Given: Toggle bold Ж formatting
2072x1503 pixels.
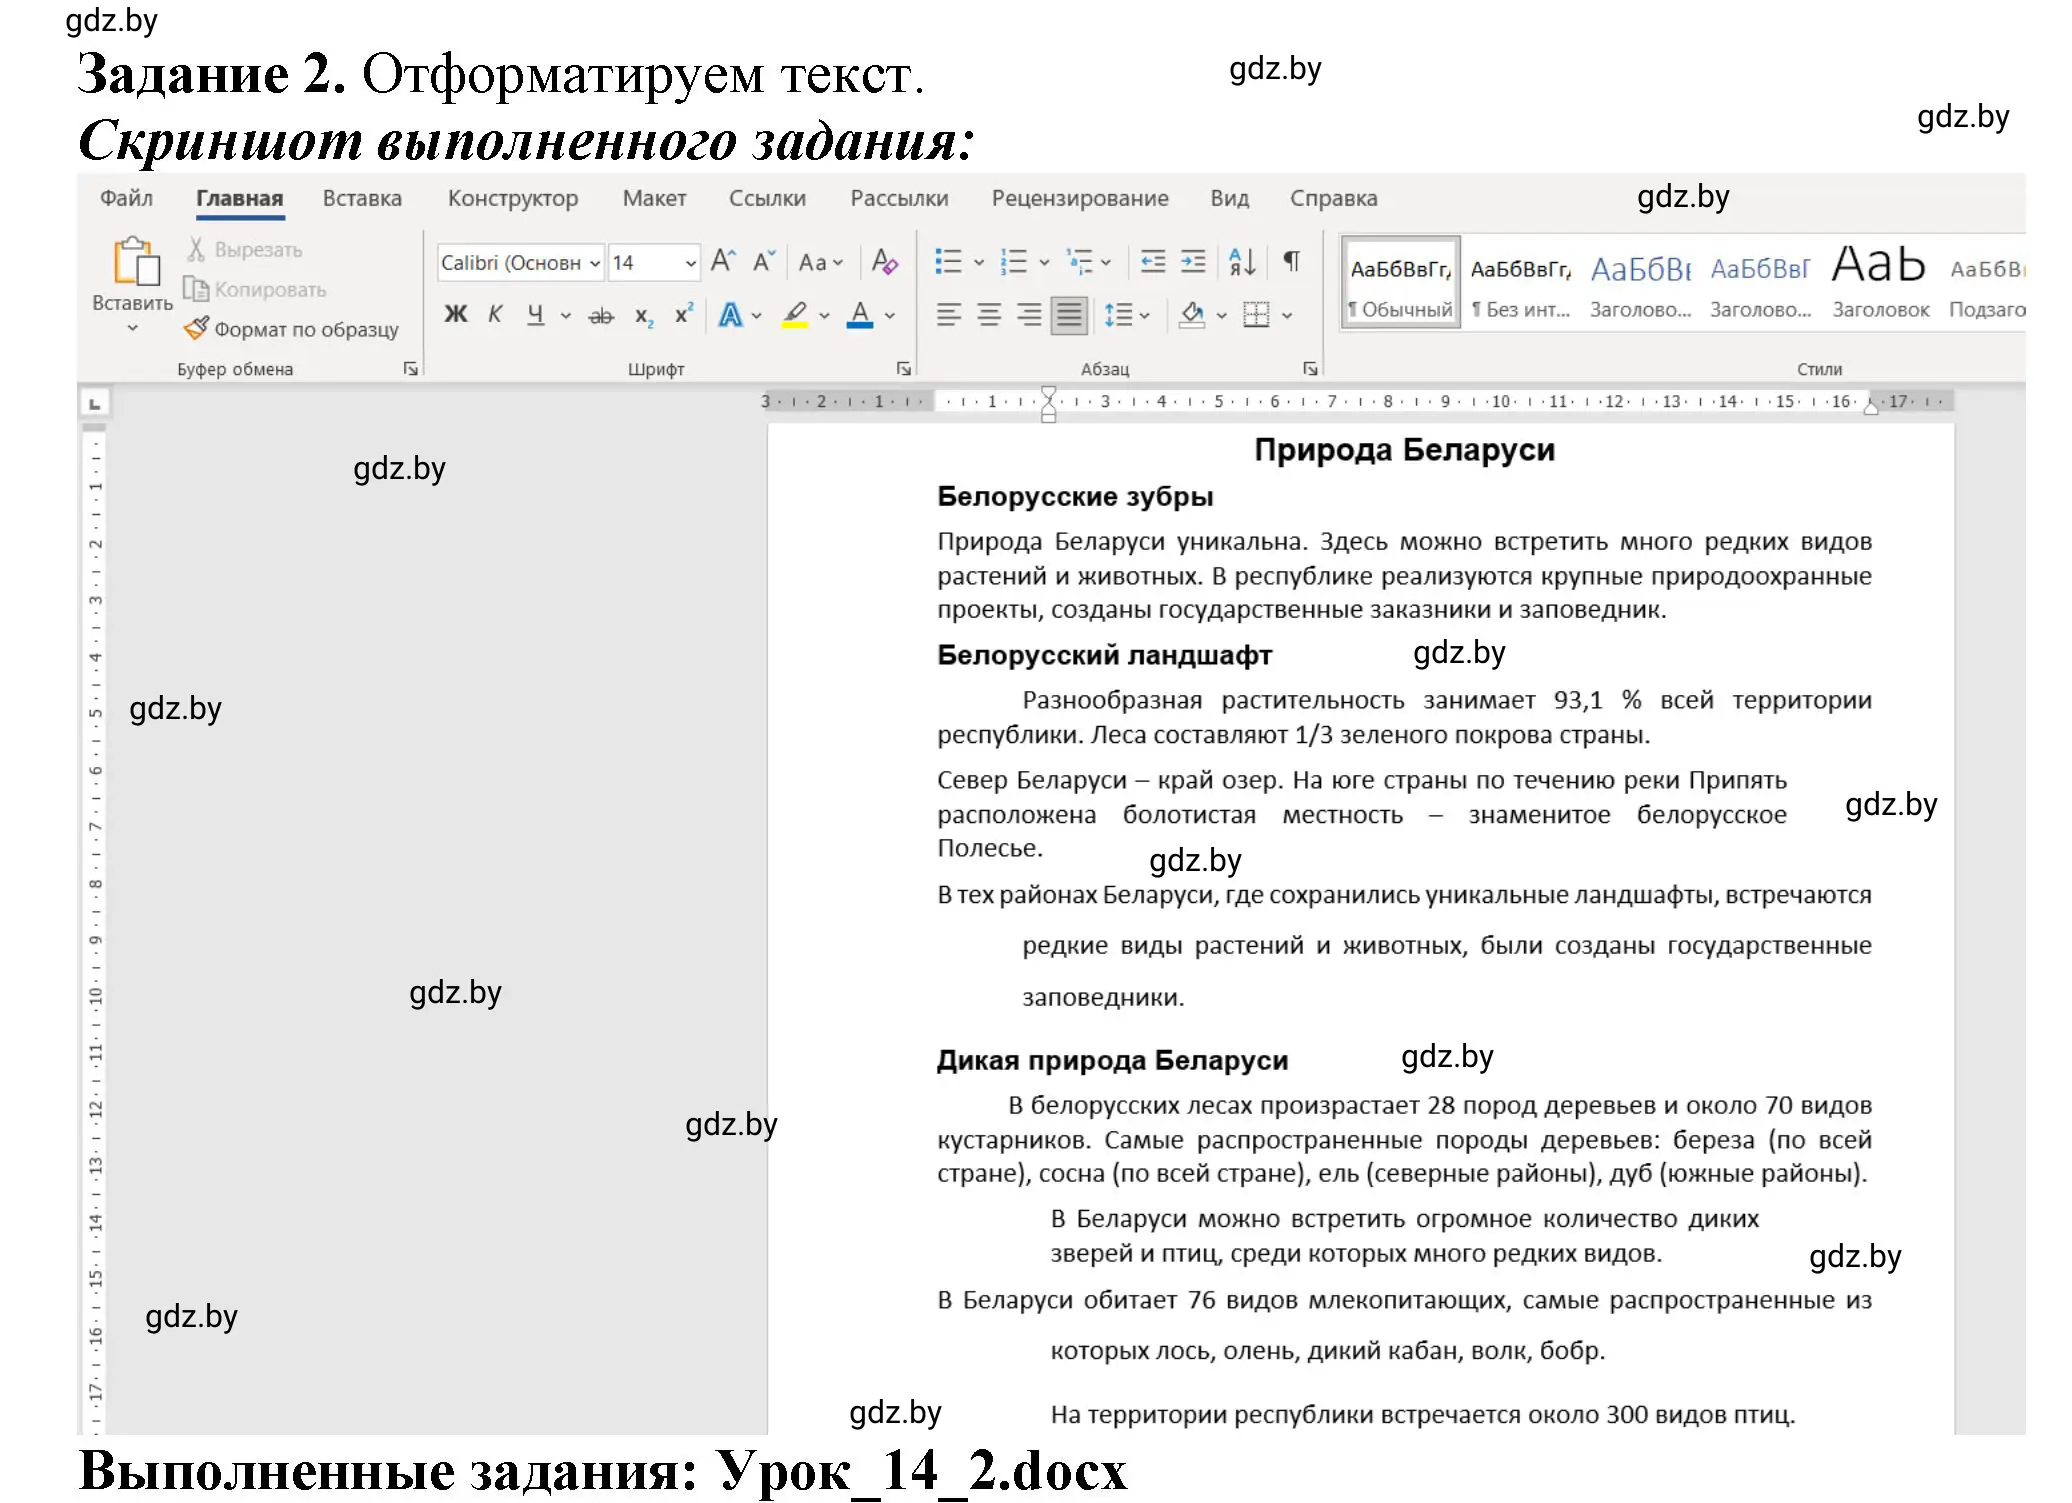Looking at the screenshot, I should tap(456, 315).
